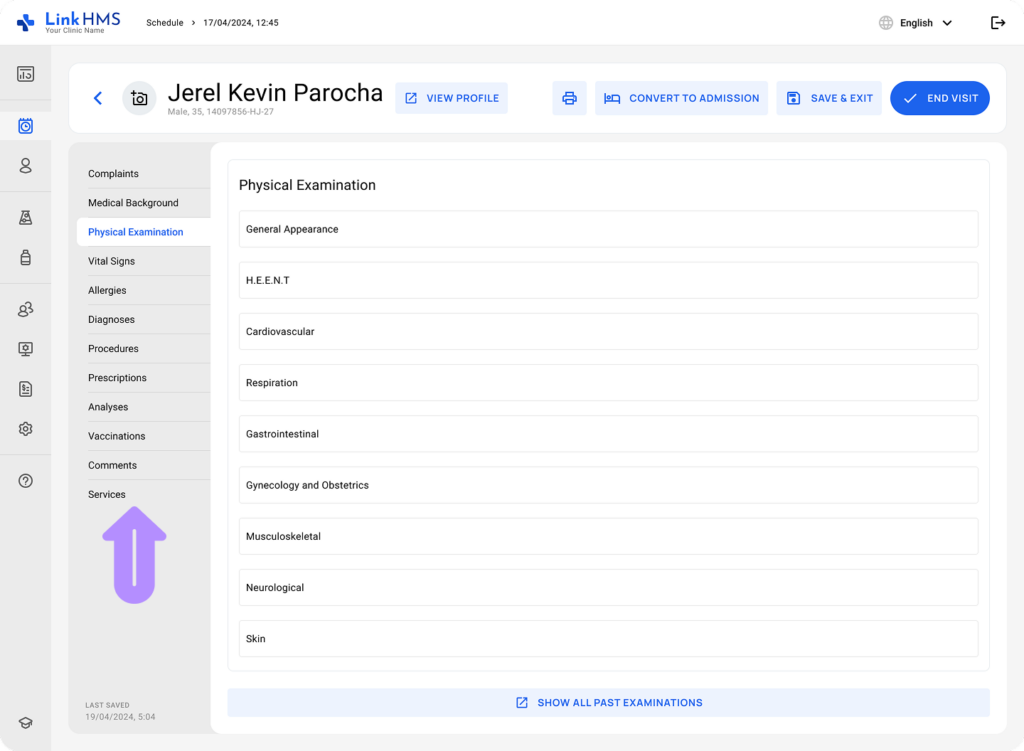Expand the Neurological examination section
The image size is (1024, 751).
click(x=608, y=588)
